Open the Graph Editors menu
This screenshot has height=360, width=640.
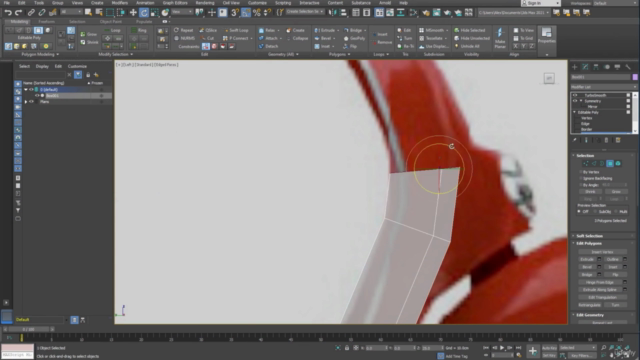point(175,3)
